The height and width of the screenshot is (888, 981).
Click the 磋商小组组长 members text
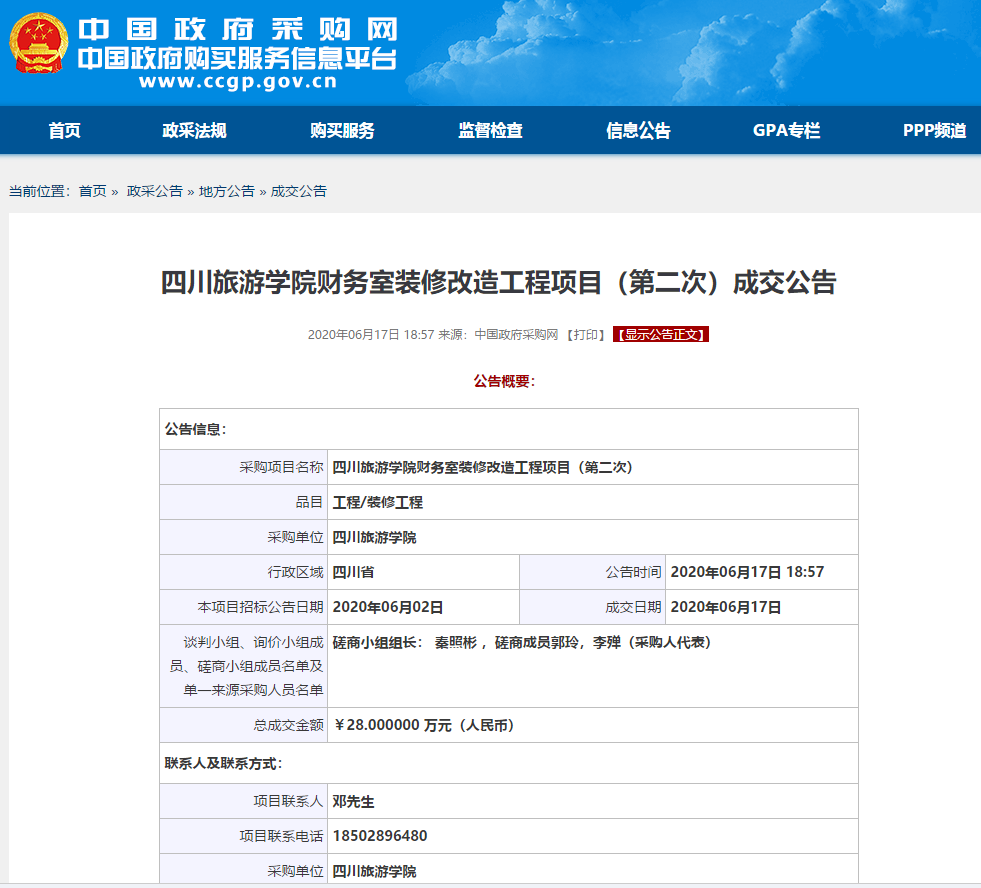tap(522, 643)
